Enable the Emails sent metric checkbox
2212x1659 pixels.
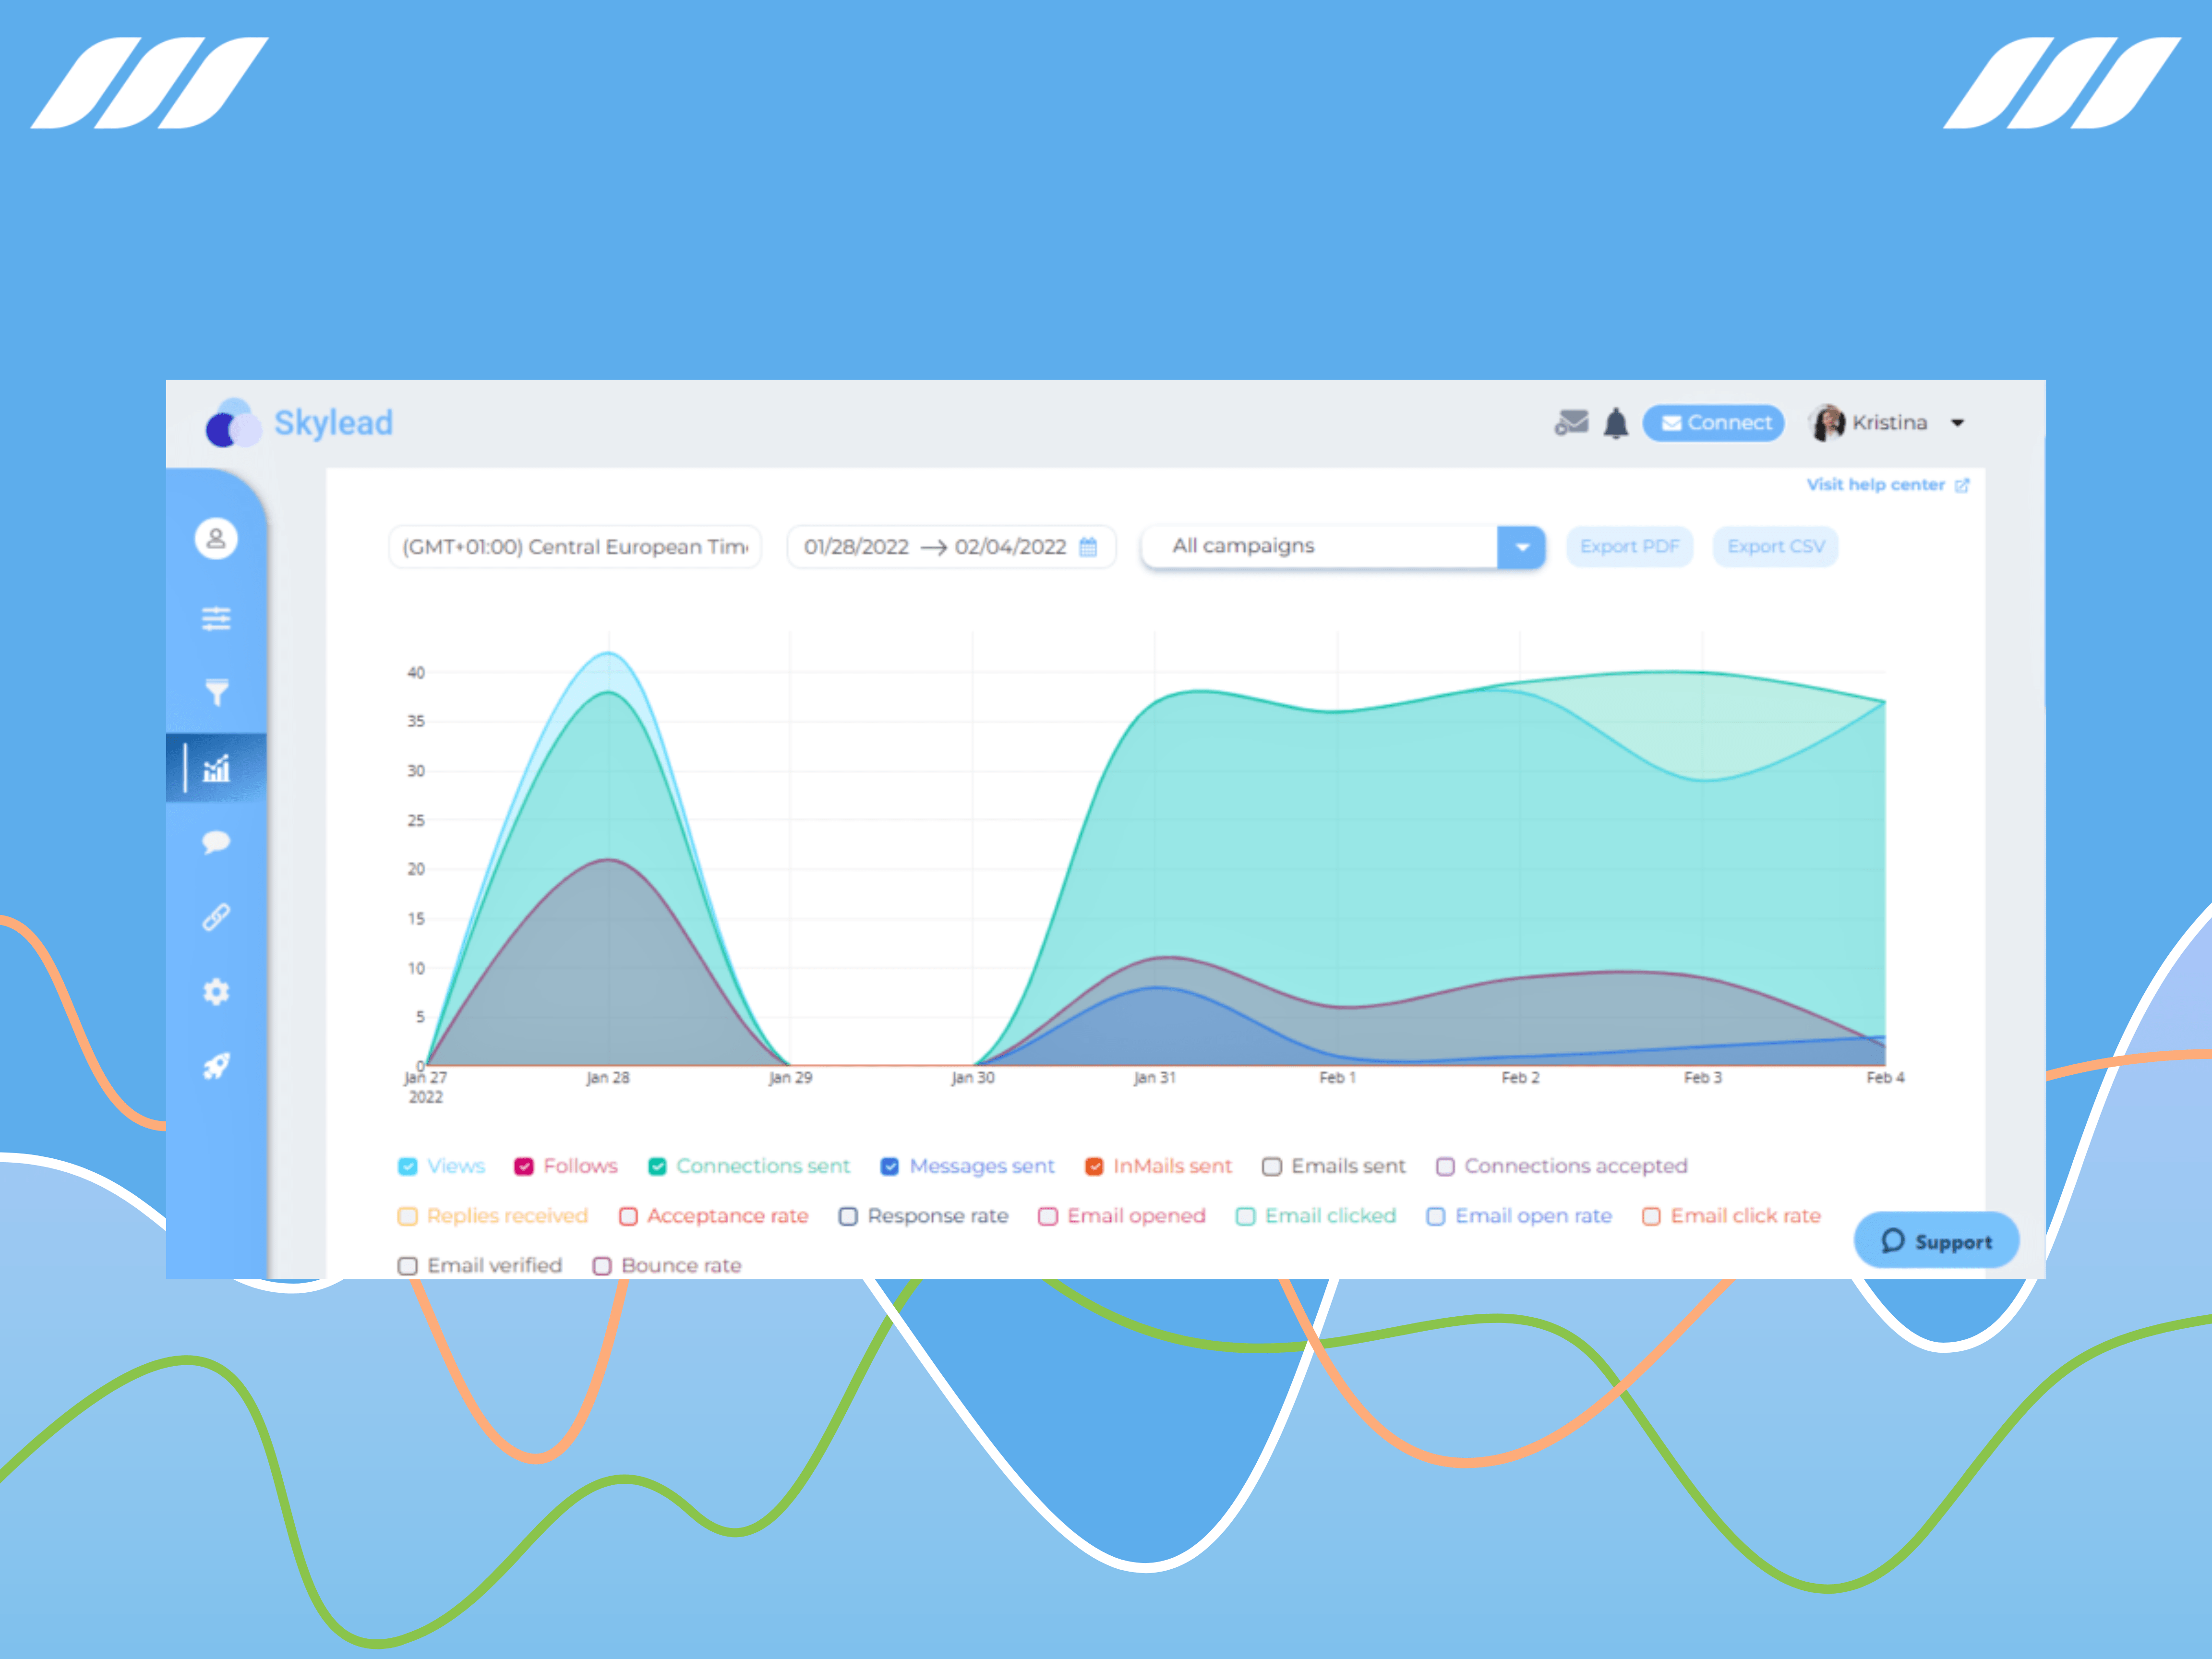pyautogui.click(x=1272, y=1166)
